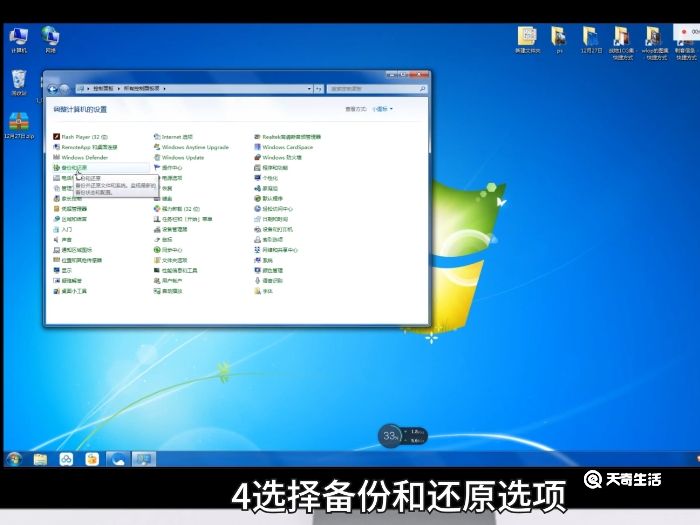
Task: Open 设备和打印机 item
Action: [274, 229]
